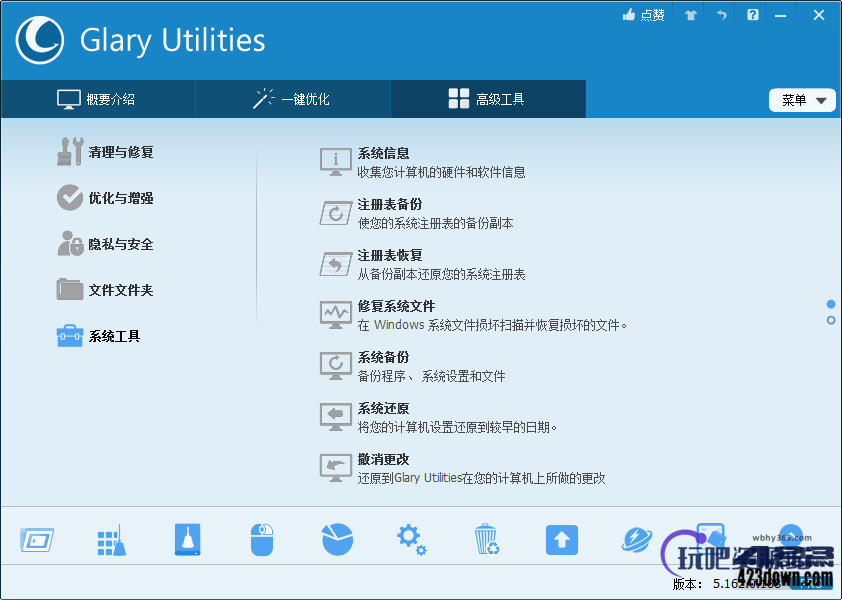
Task: Open the process manager gears icon
Action: tap(412, 540)
